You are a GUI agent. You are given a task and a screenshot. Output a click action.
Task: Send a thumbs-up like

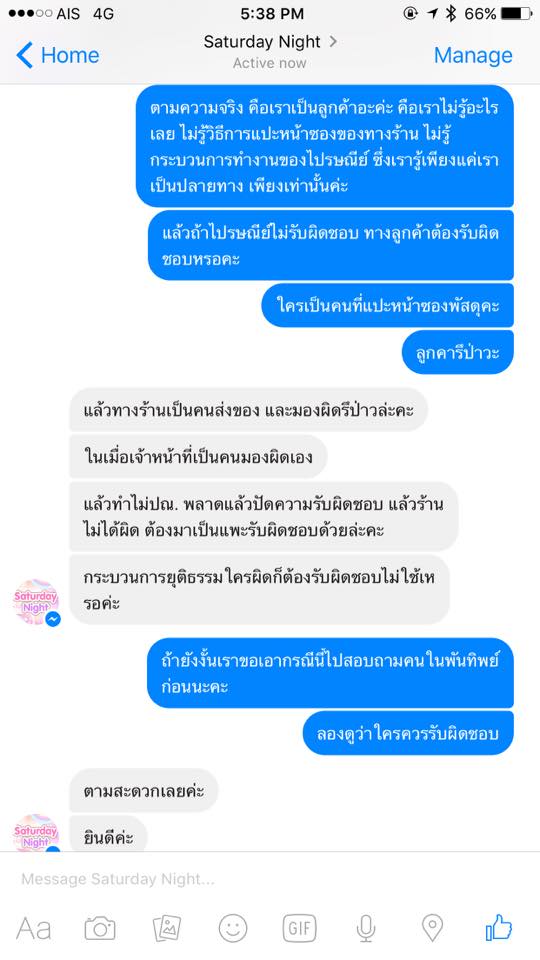coord(498,928)
